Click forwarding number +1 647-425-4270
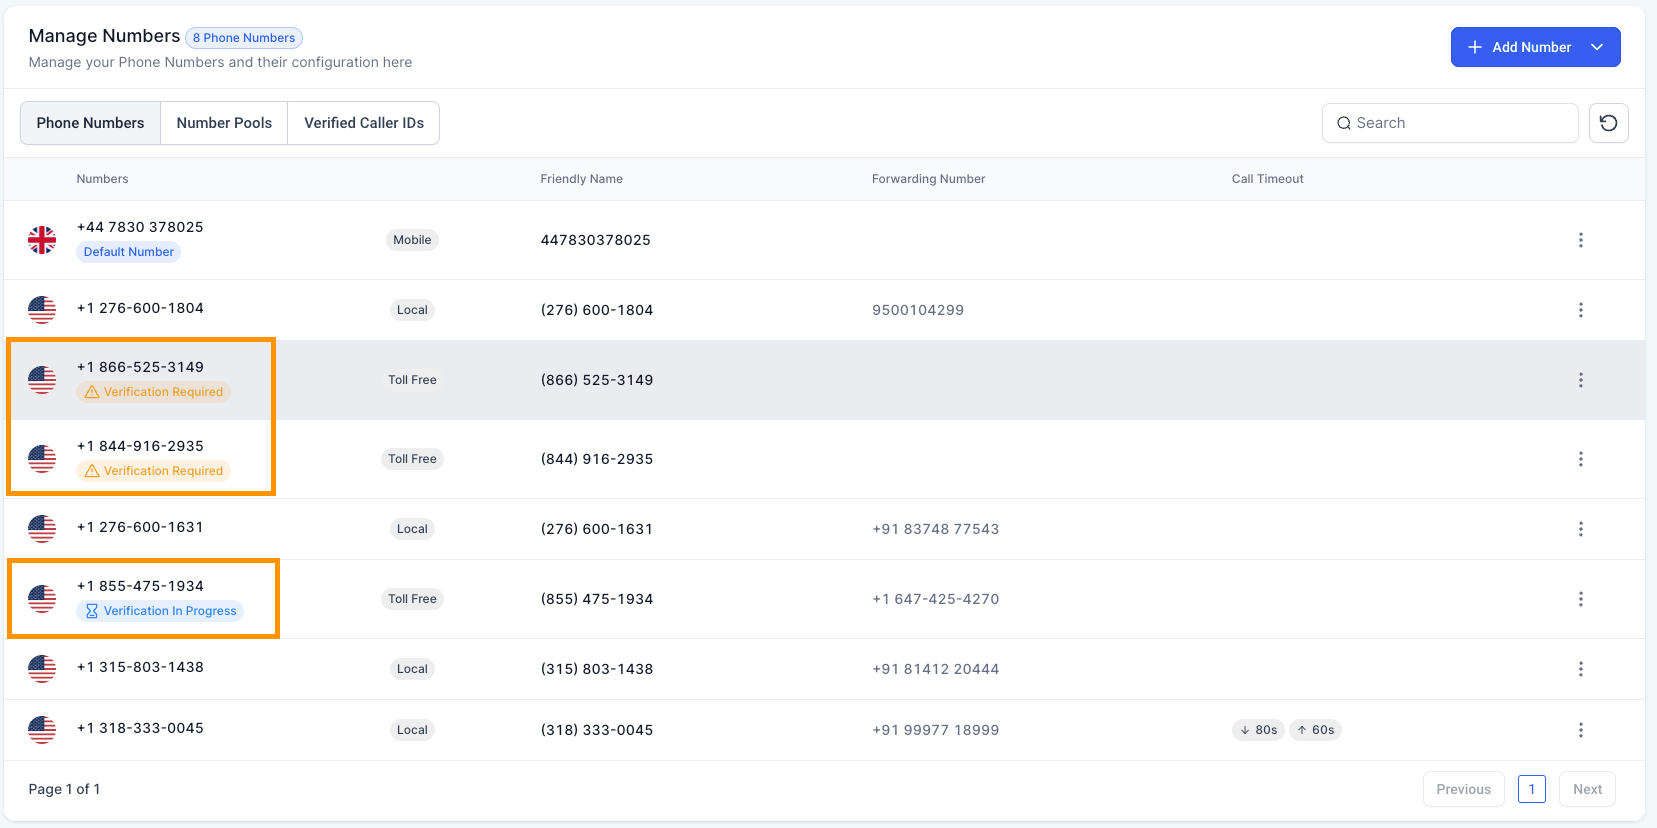This screenshot has width=1657, height=828. 935,599
